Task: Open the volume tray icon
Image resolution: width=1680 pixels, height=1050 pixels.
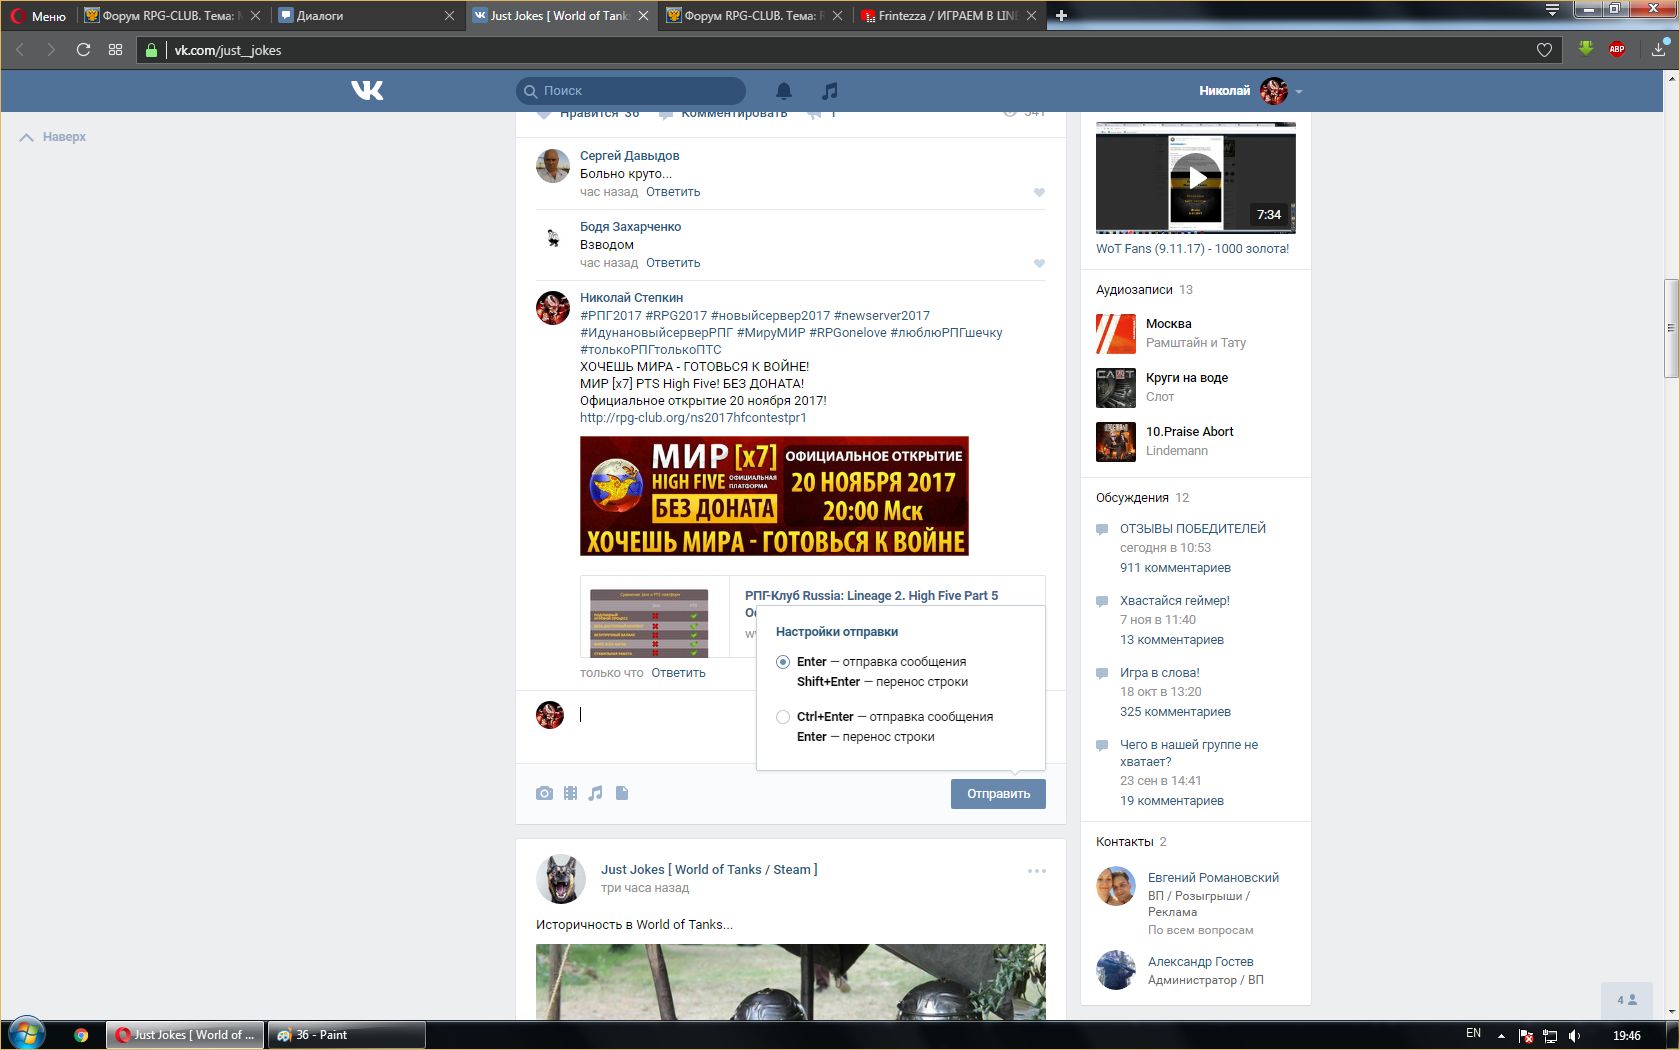Action: point(1575,1036)
